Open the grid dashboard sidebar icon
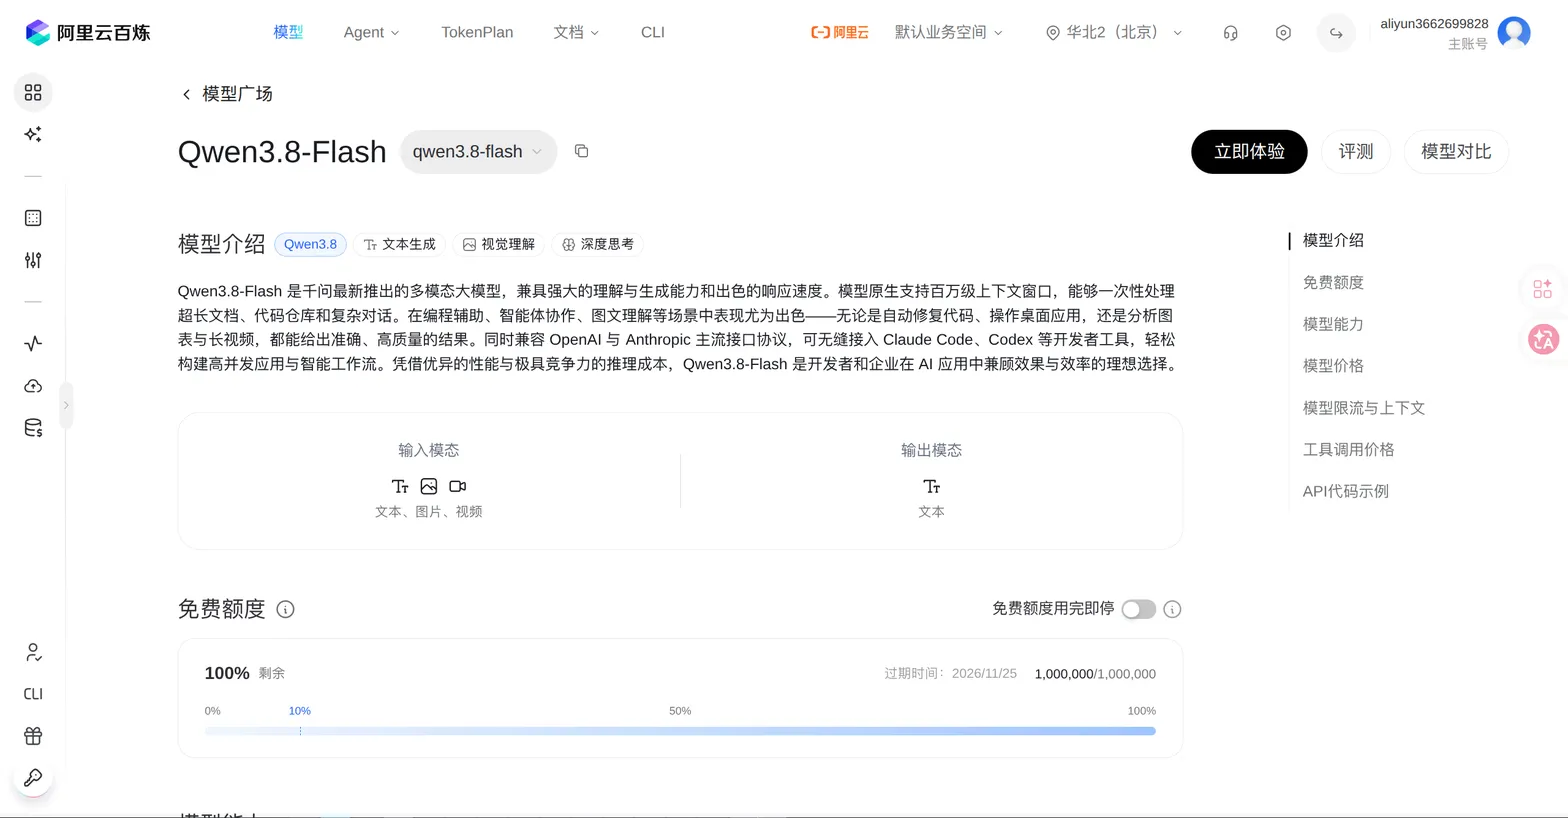The height and width of the screenshot is (818, 1568). tap(33, 92)
